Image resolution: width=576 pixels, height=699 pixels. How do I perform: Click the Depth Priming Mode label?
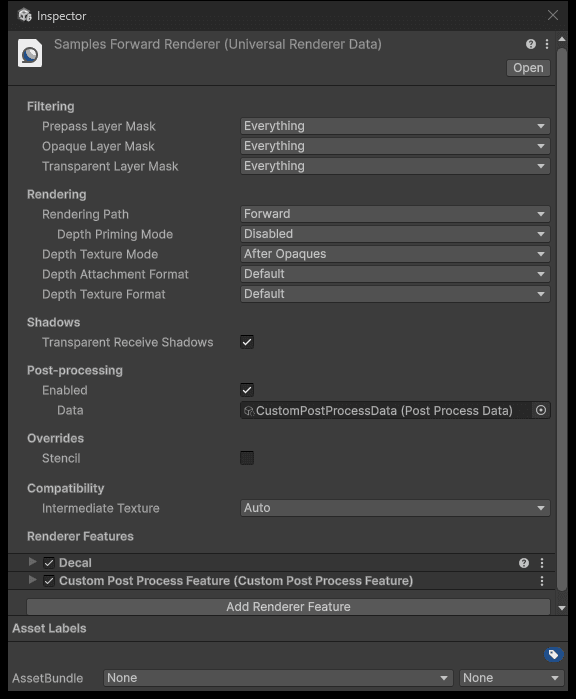point(115,234)
